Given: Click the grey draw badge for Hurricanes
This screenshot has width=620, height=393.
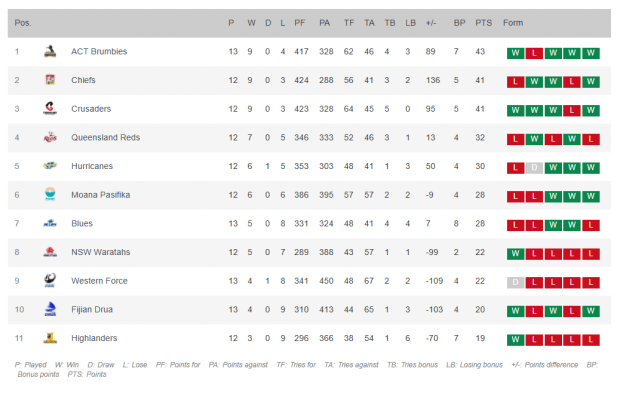Looking at the screenshot, I should coord(534,168).
